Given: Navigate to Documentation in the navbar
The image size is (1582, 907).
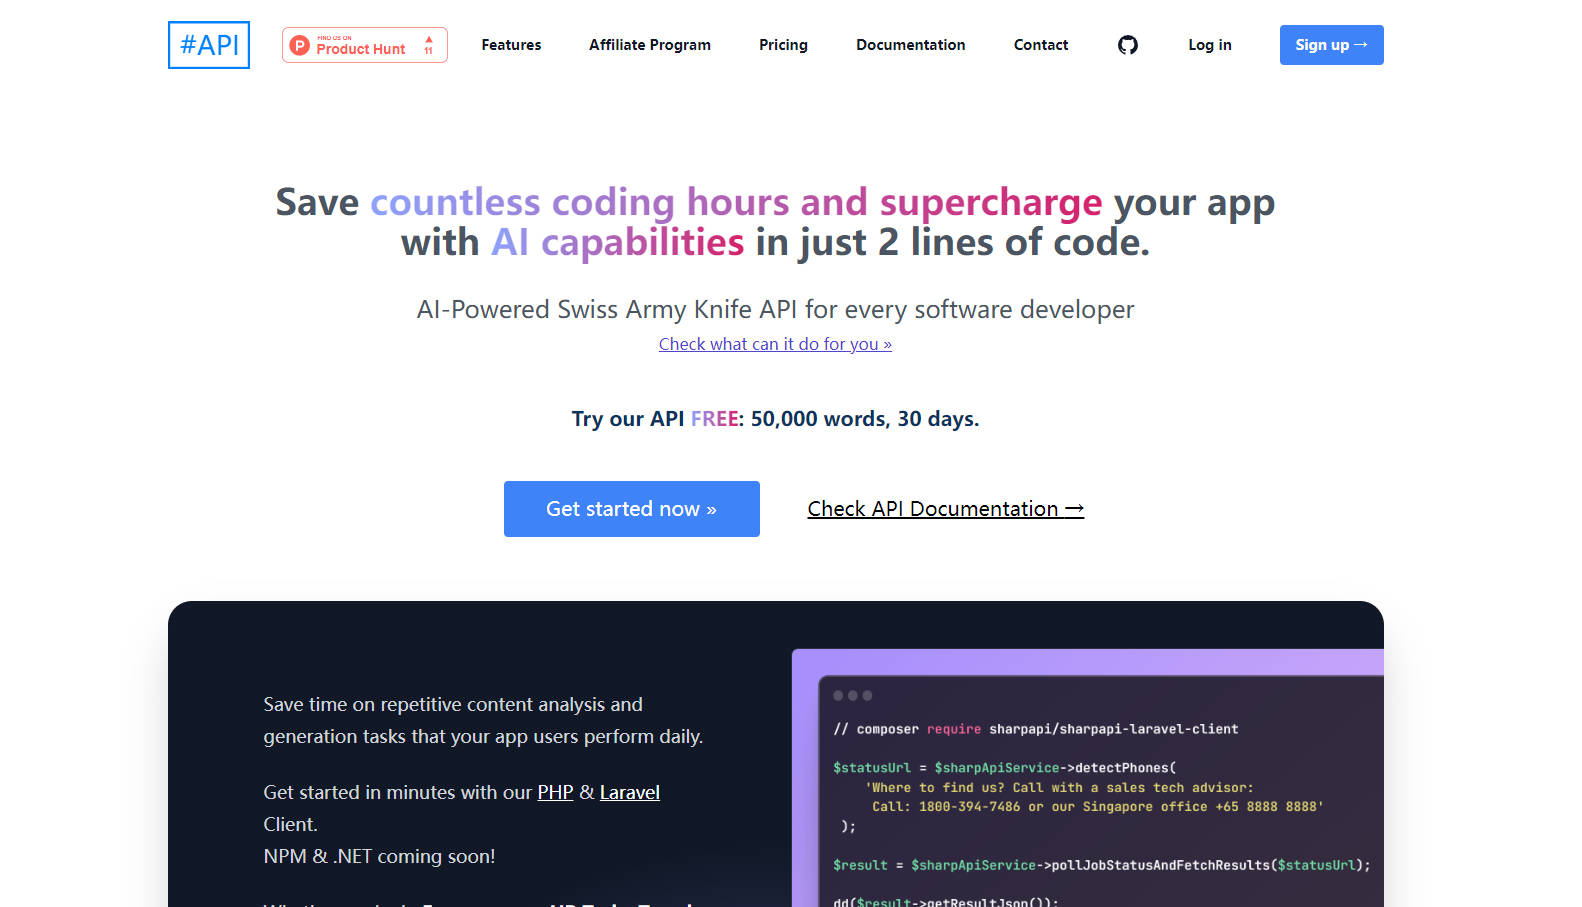Looking at the screenshot, I should coord(910,45).
